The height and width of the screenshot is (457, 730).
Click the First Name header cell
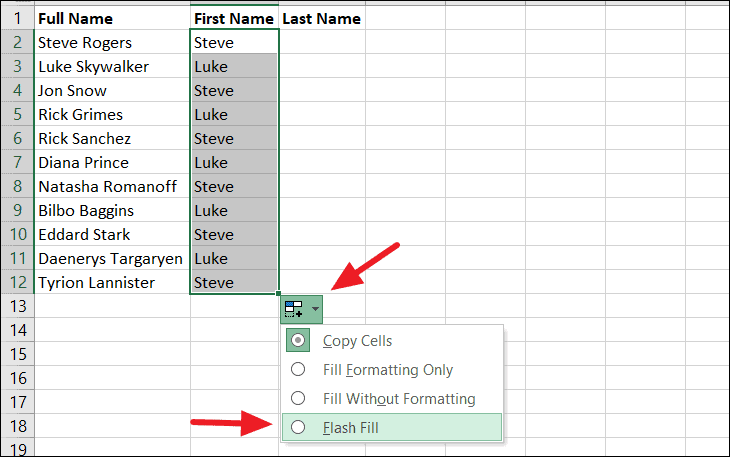coord(234,18)
